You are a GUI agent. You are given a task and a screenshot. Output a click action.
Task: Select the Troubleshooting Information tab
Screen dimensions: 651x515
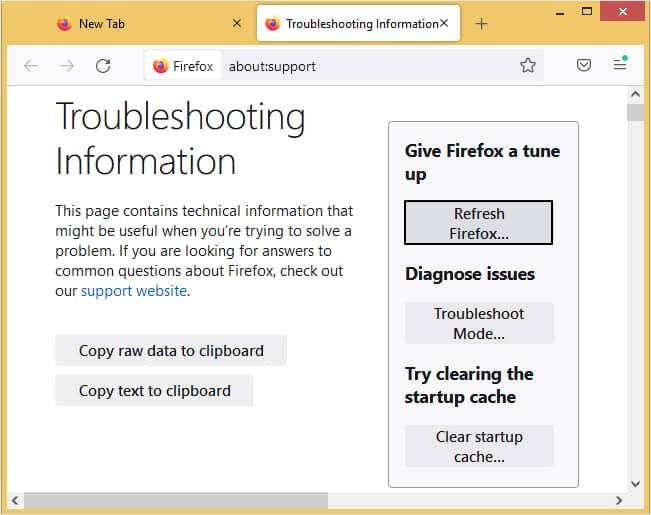[x=358, y=24]
